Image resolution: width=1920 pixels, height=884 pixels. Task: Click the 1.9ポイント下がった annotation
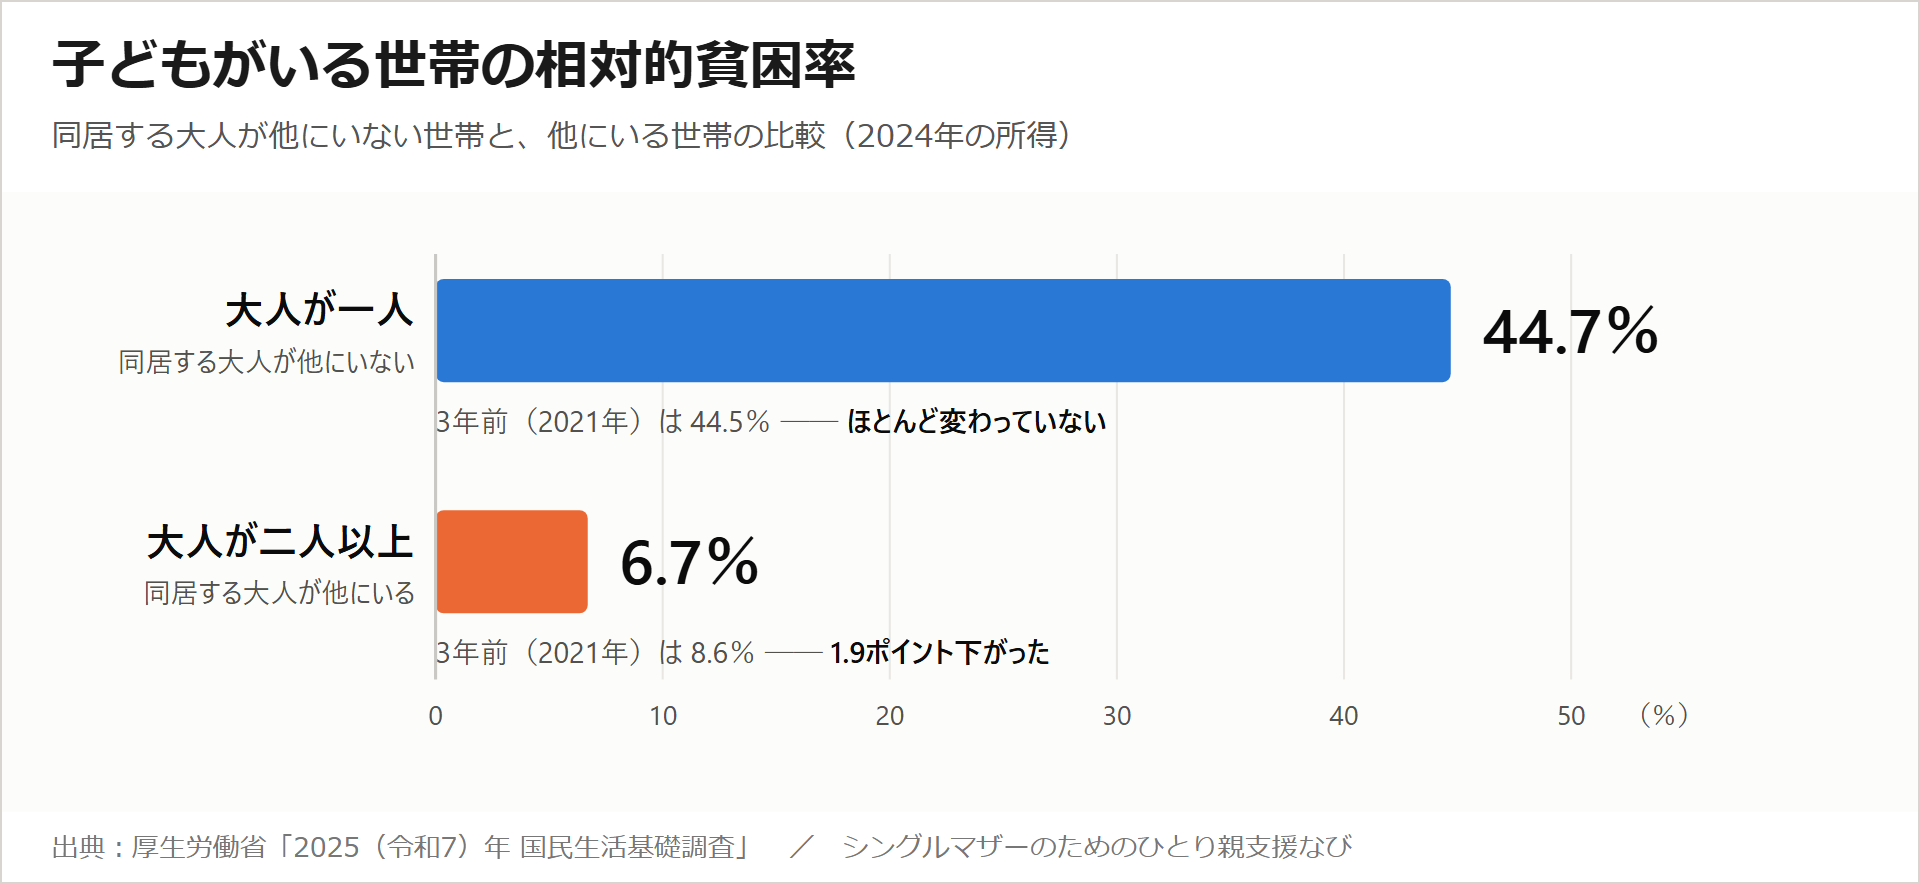click(x=939, y=652)
